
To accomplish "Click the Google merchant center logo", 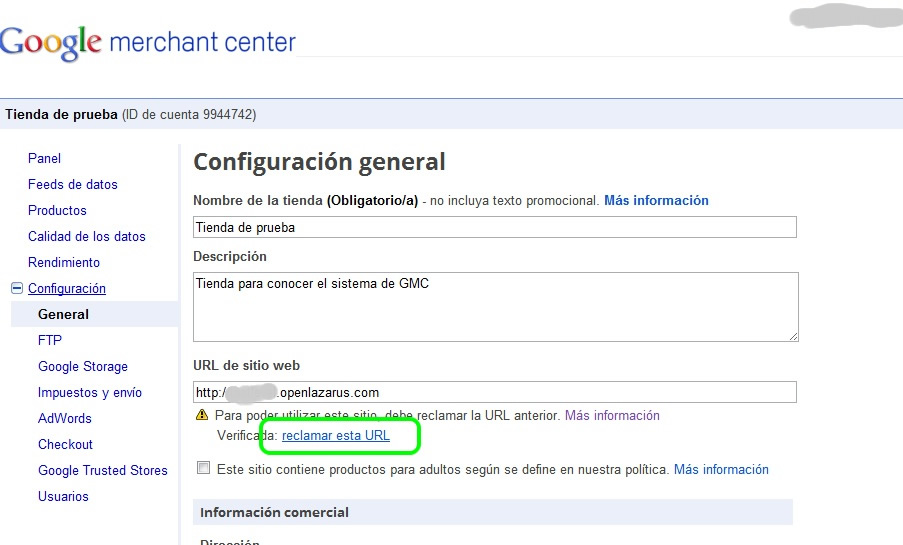I will [x=148, y=42].
